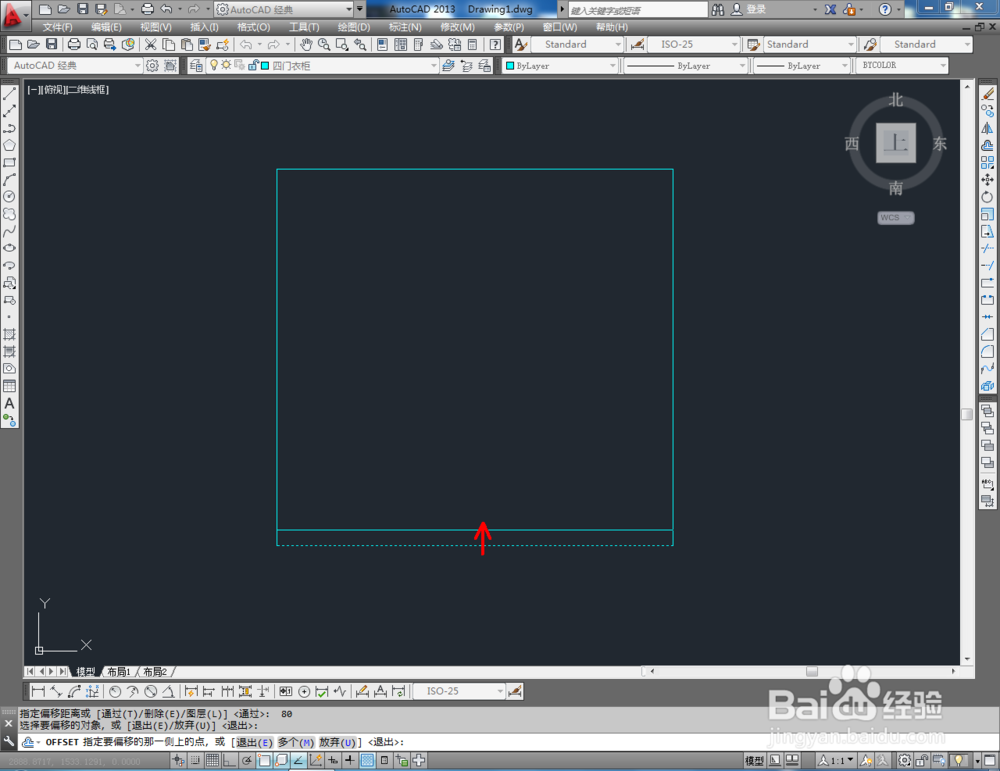1000x771 pixels.
Task: Open the Layer Properties Manager icon
Action: coord(196,66)
